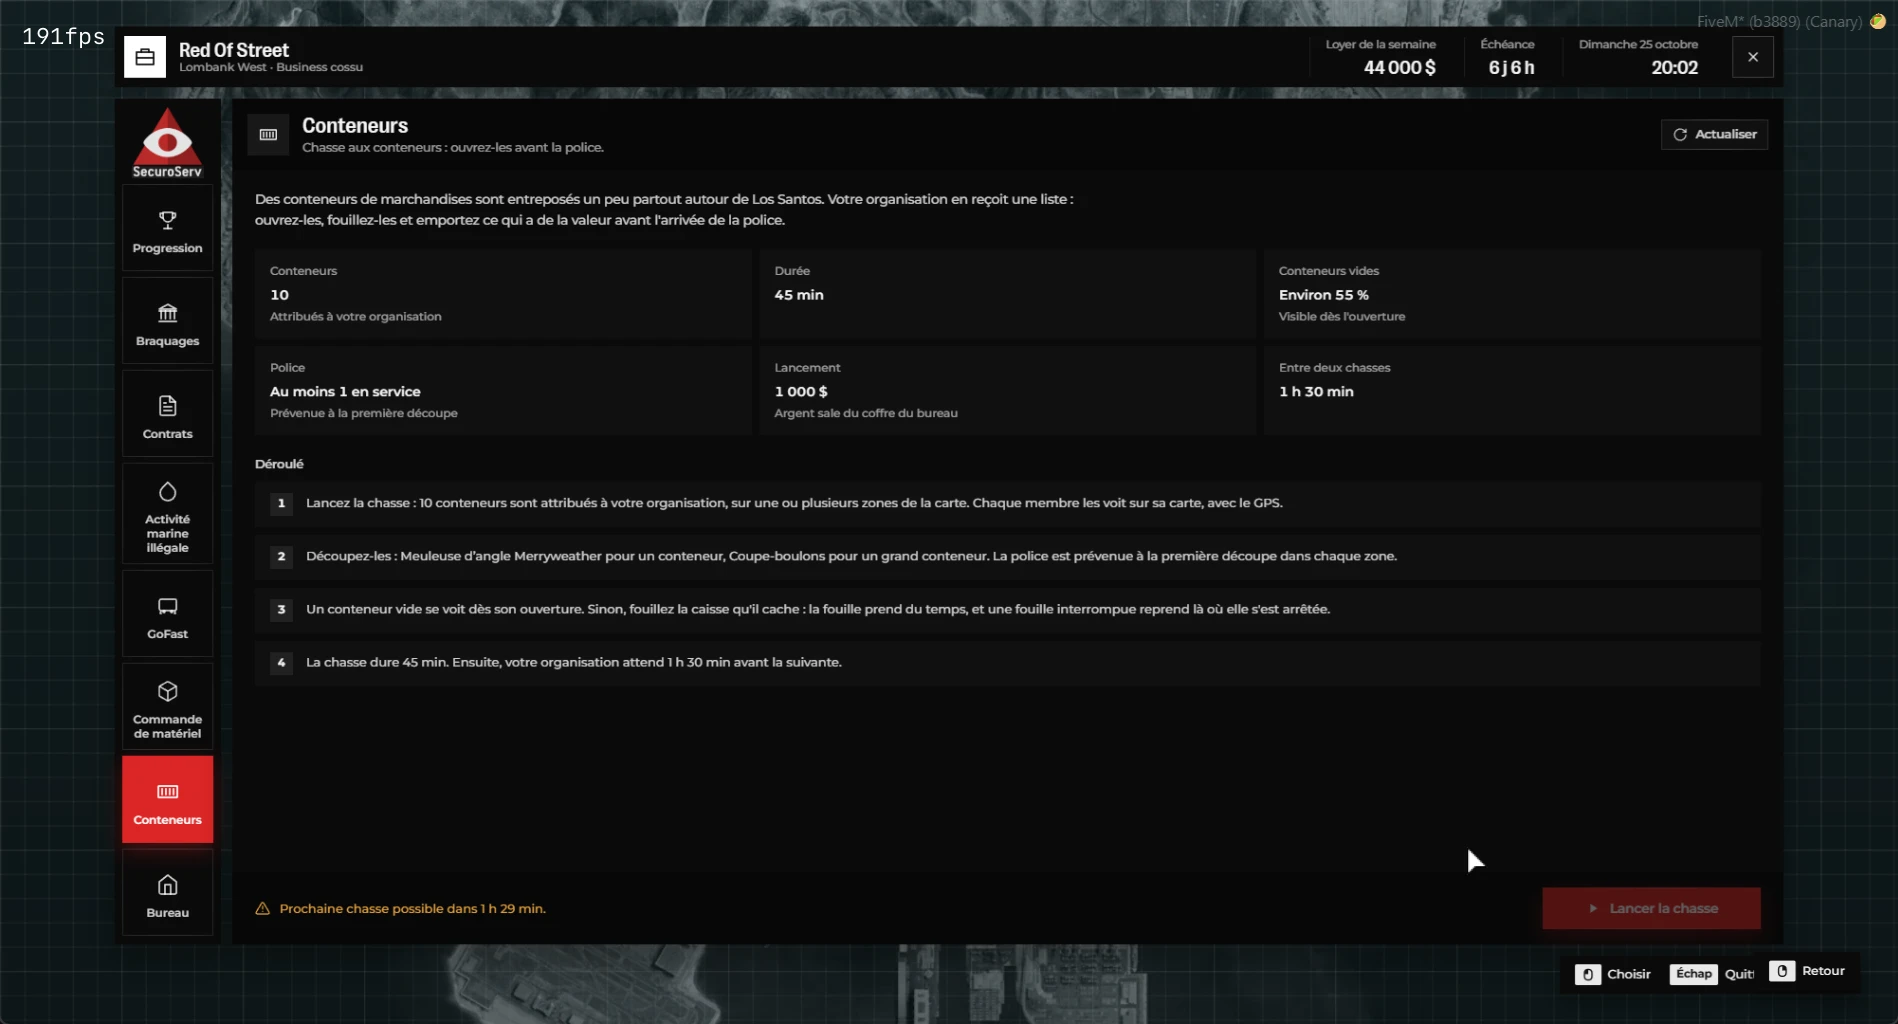Viewport: 1898px width, 1024px height.
Task: Click the Échéance 6 j 6 h value
Action: (1511, 67)
